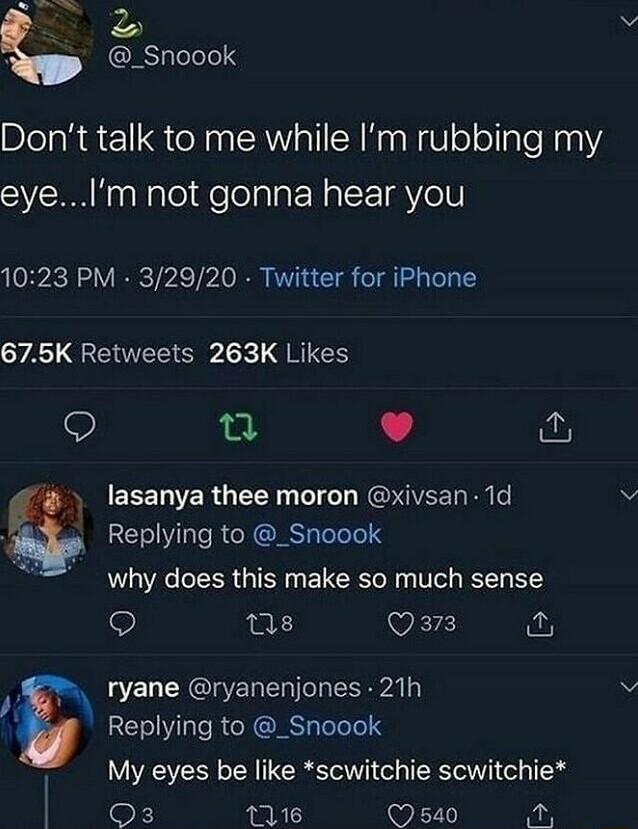Screen dimensions: 638x829
Task: Unlike the tweet via the red heart icon
Action: (397, 427)
